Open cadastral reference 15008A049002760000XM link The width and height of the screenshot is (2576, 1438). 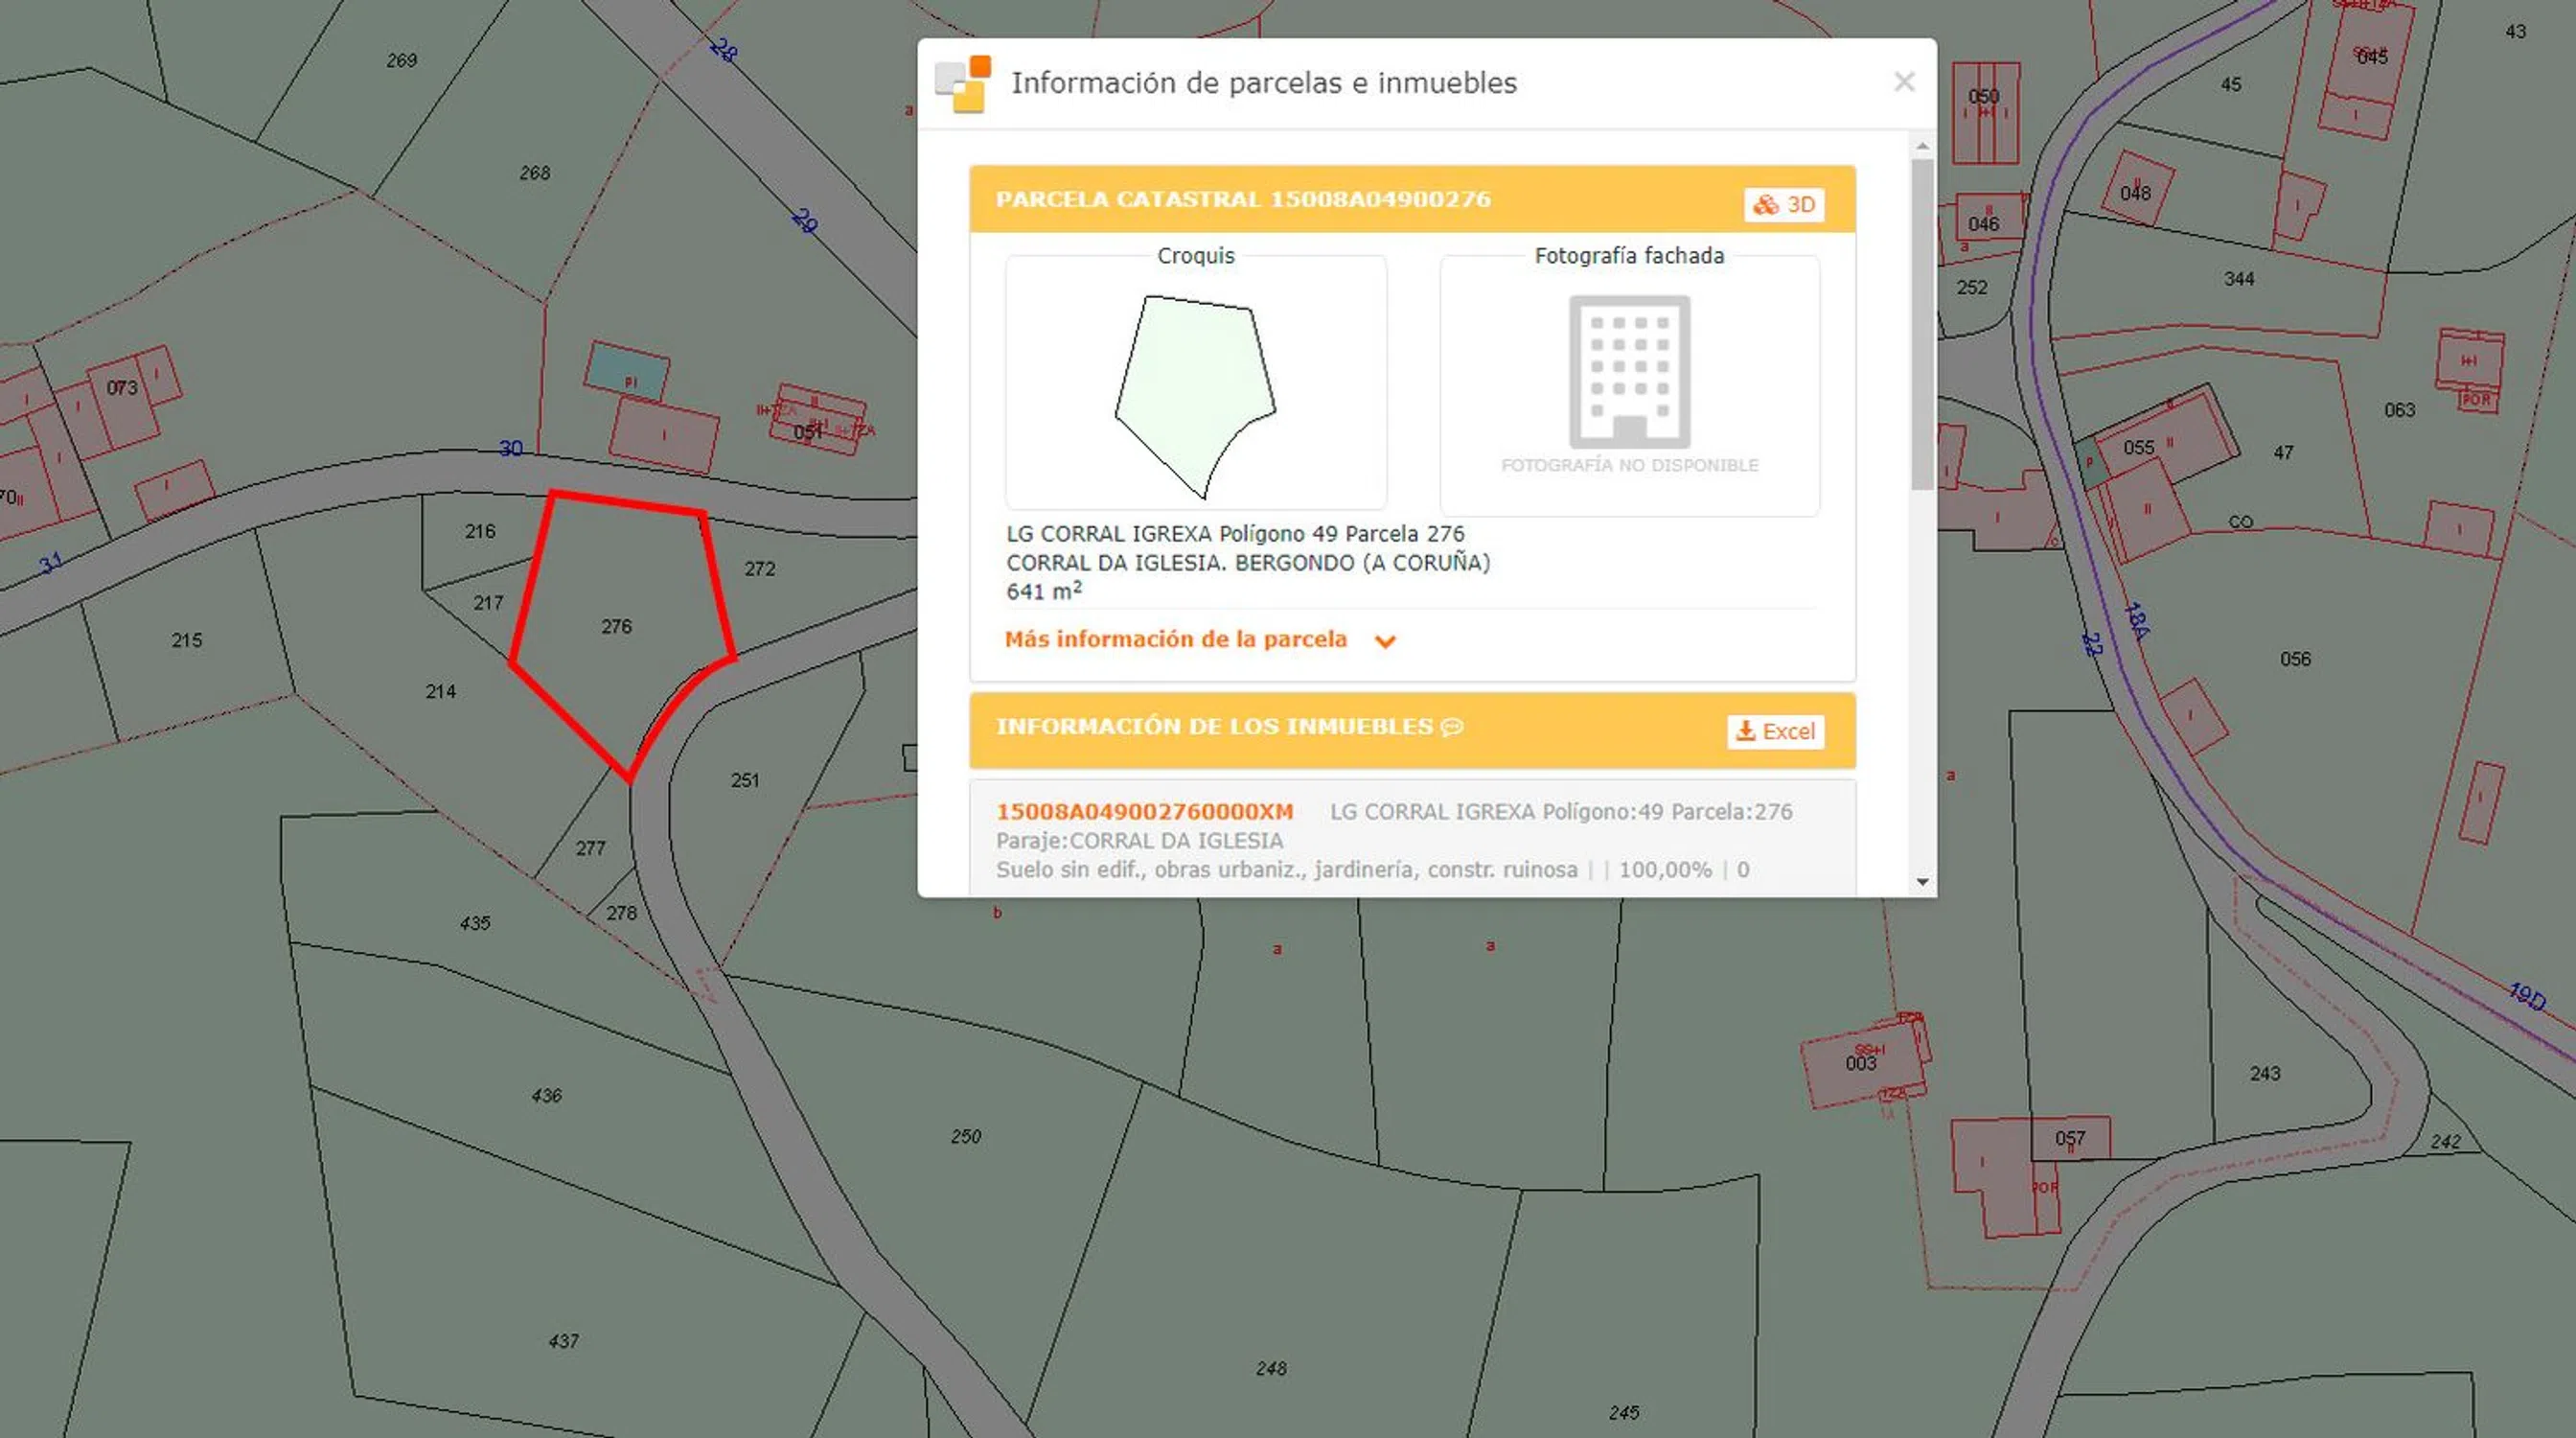pyautogui.click(x=1144, y=812)
